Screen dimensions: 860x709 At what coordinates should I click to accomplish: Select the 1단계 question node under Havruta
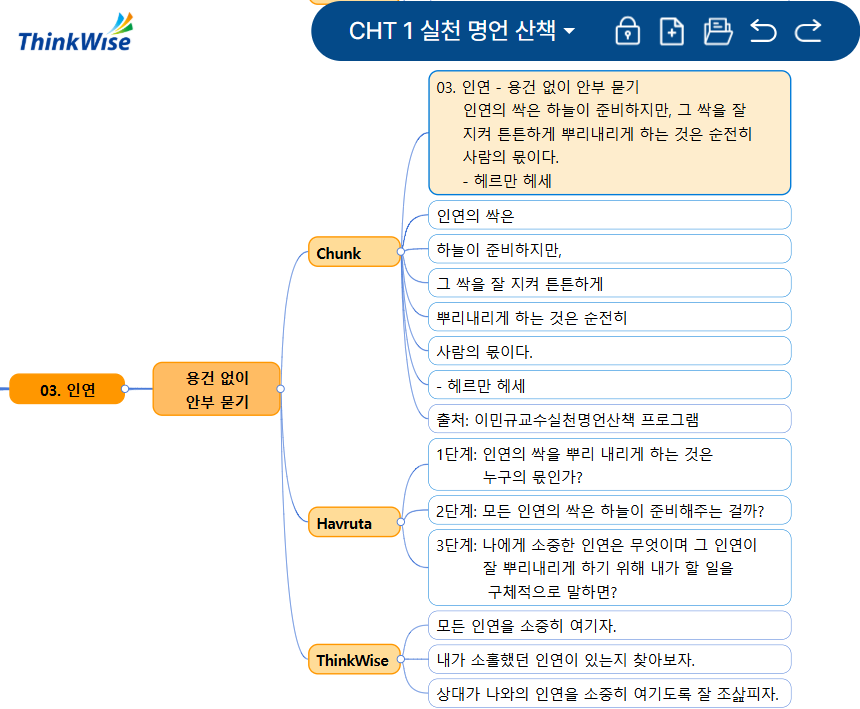(x=610, y=467)
